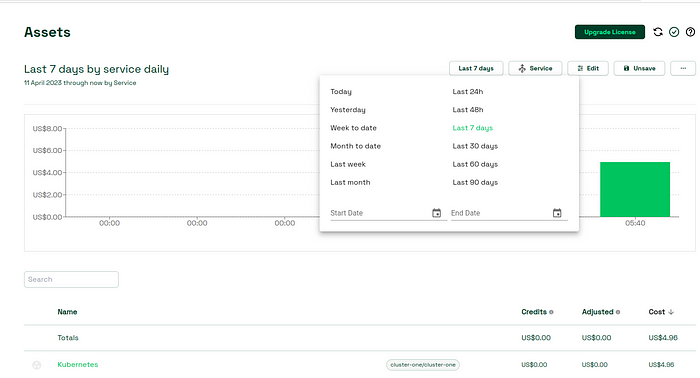Click the Unsave button
Screen dimensions: 700x378
pos(639,68)
